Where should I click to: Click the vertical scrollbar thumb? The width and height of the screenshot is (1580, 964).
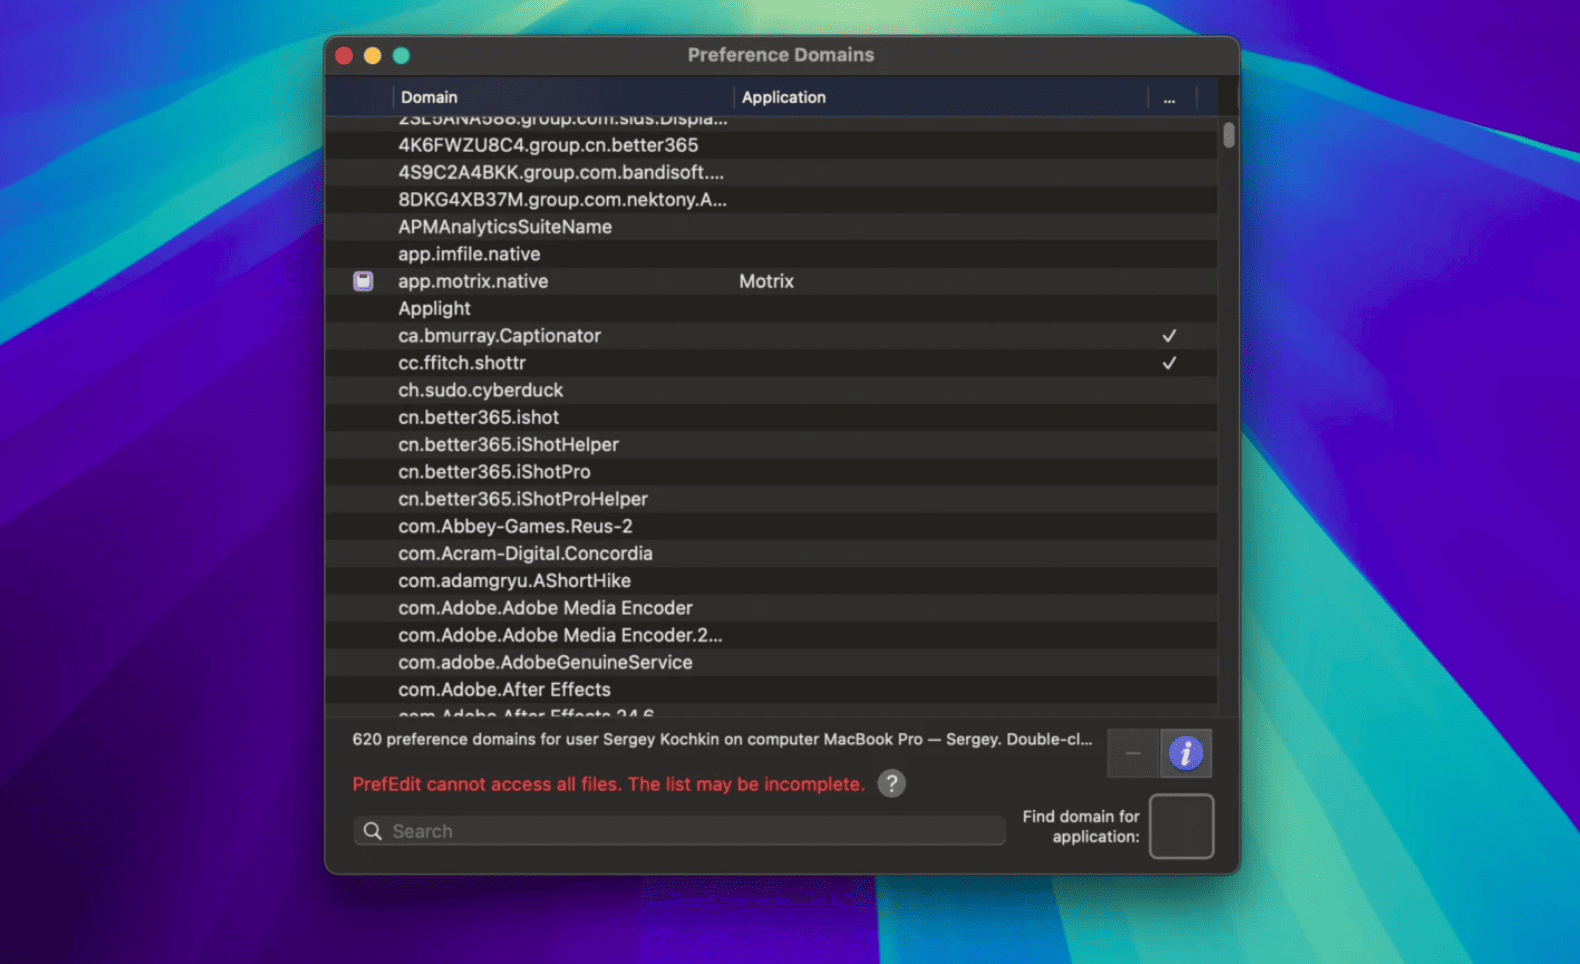(x=1229, y=135)
